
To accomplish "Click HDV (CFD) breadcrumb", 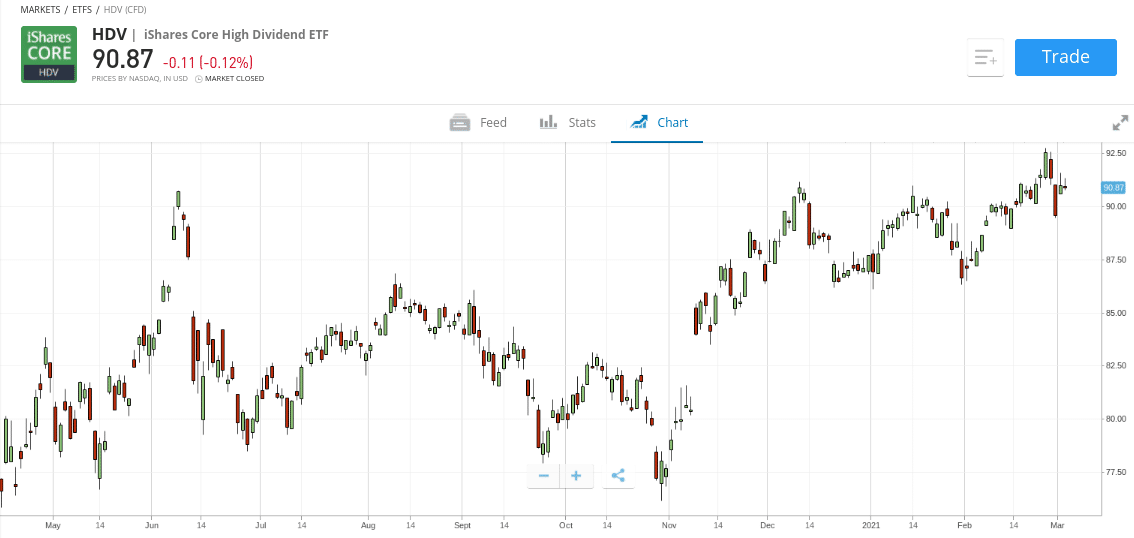I will pyautogui.click(x=124, y=9).
